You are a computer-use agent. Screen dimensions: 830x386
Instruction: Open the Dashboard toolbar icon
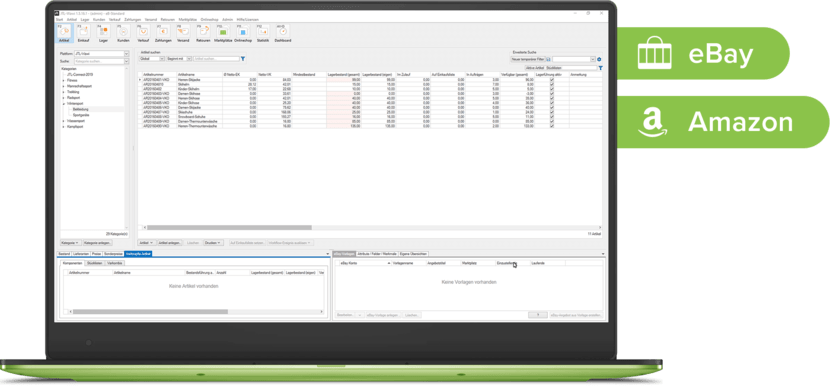[x=283, y=33]
